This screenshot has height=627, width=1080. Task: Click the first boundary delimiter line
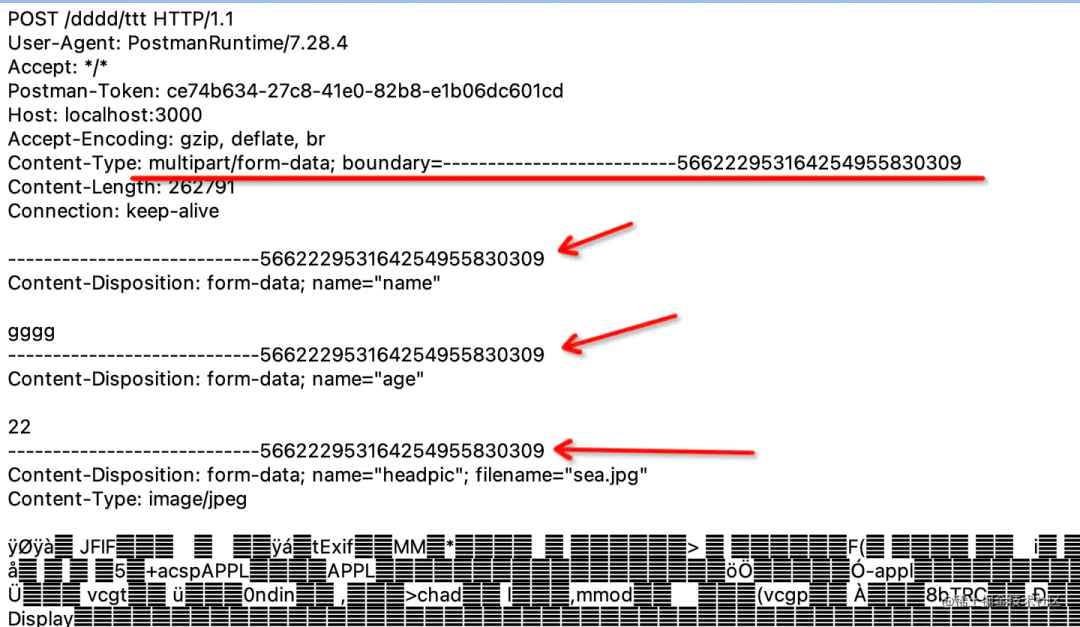tap(276, 259)
